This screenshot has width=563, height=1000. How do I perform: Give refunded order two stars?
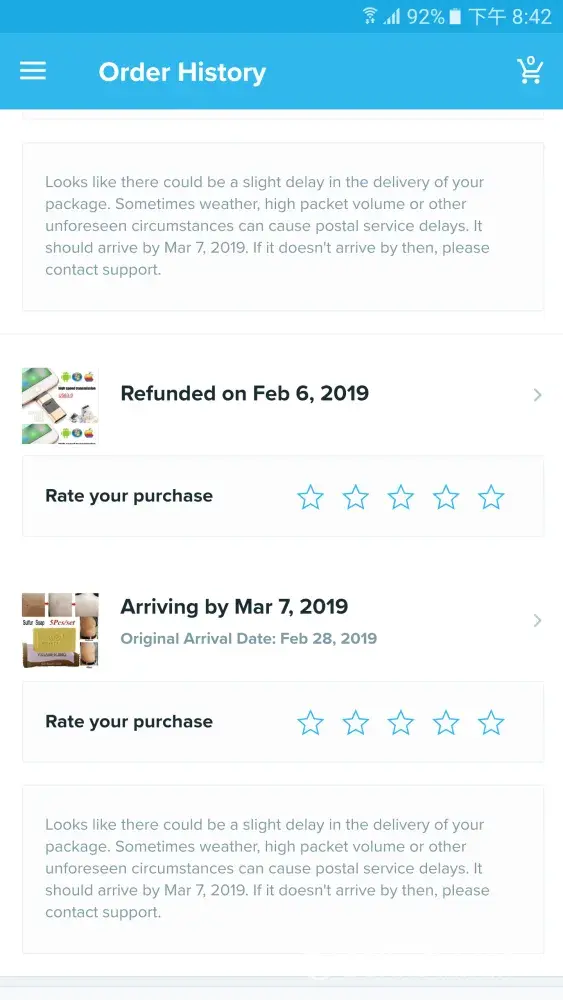click(x=356, y=497)
